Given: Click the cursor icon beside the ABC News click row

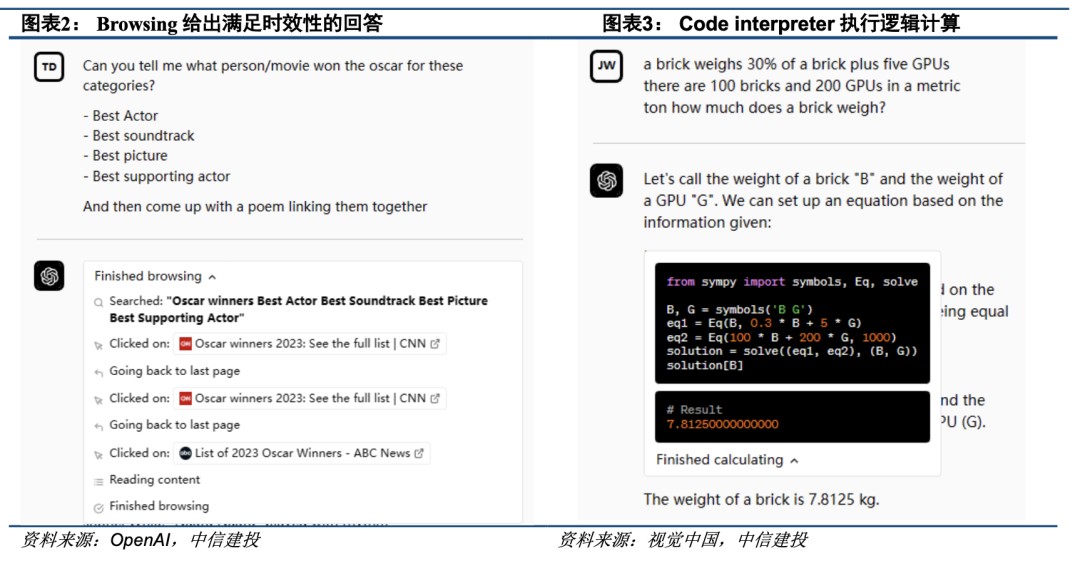Looking at the screenshot, I should point(98,455).
